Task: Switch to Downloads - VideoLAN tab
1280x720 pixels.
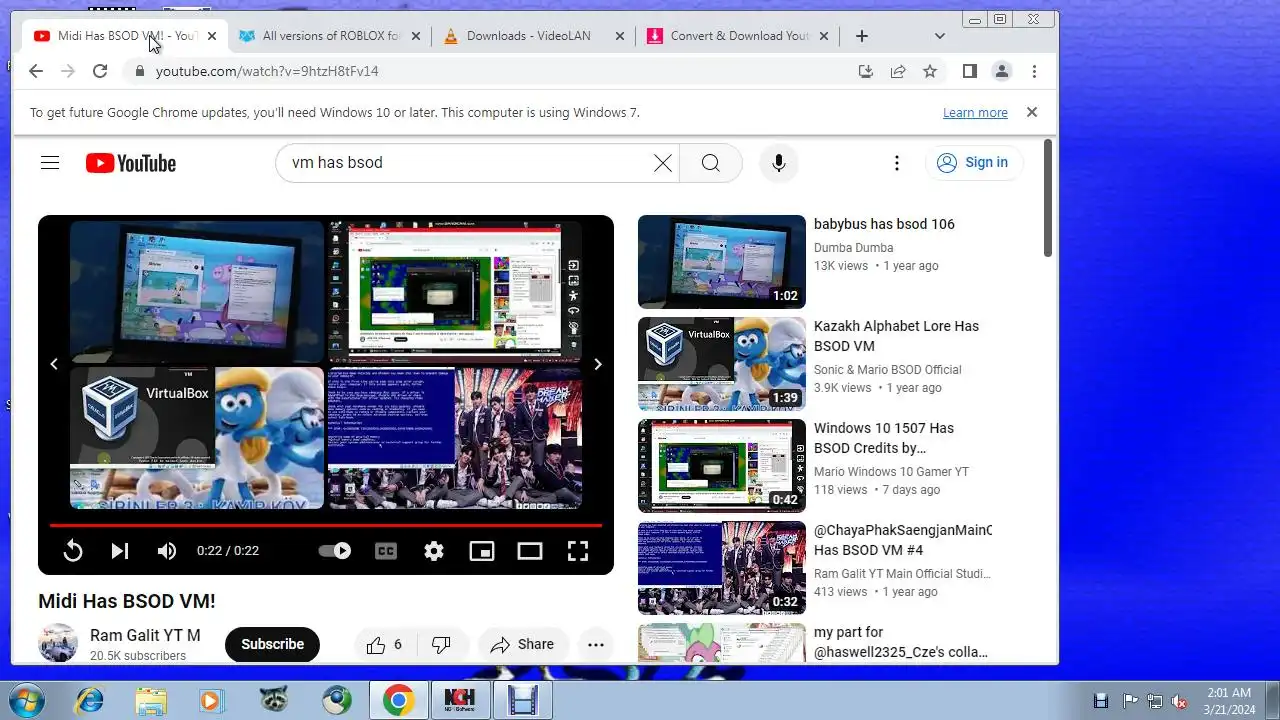Action: click(x=528, y=36)
